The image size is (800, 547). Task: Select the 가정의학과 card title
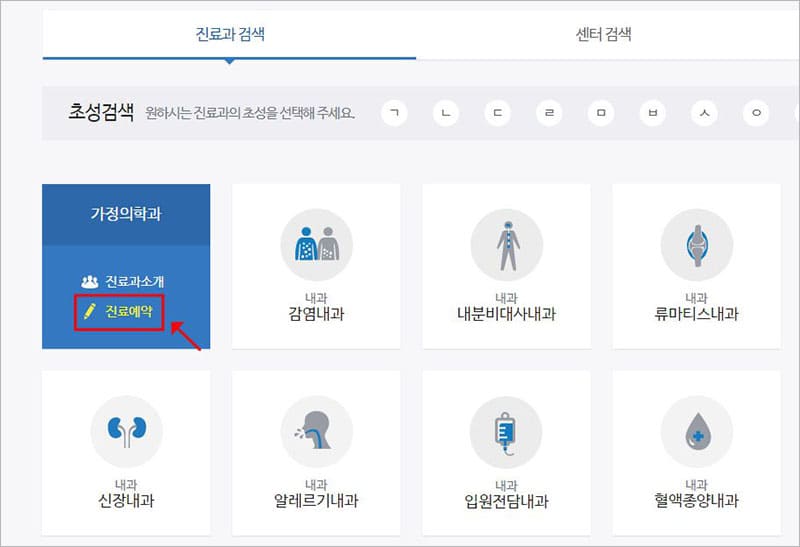126,214
